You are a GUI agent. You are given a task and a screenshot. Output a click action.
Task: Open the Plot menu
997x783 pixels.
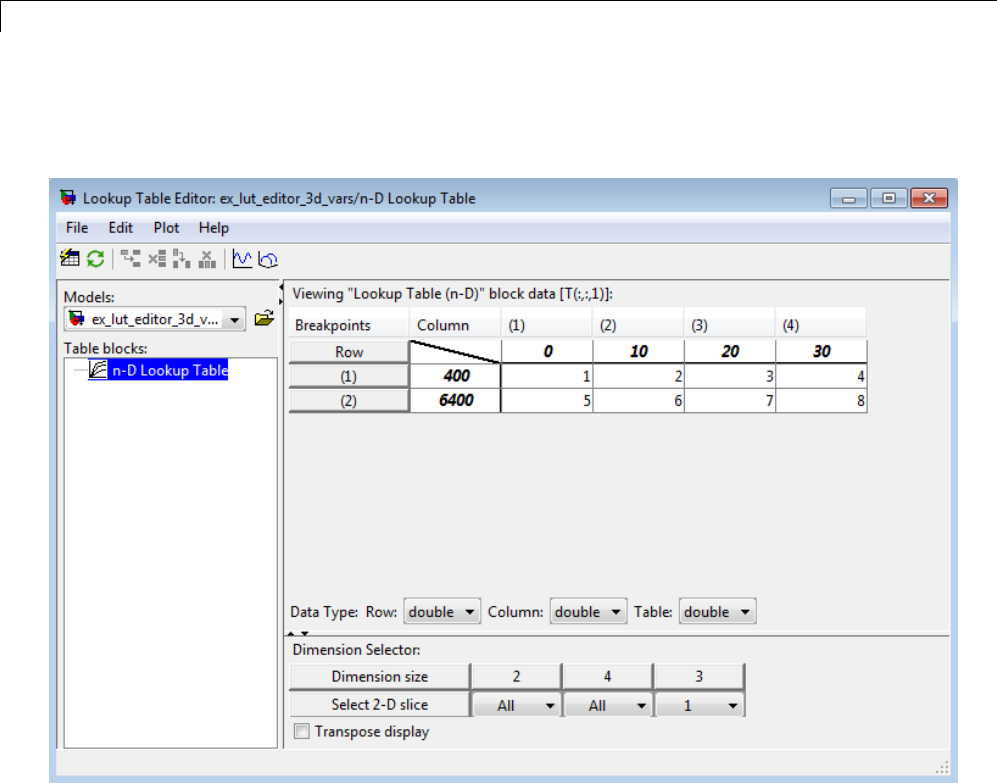[166, 228]
